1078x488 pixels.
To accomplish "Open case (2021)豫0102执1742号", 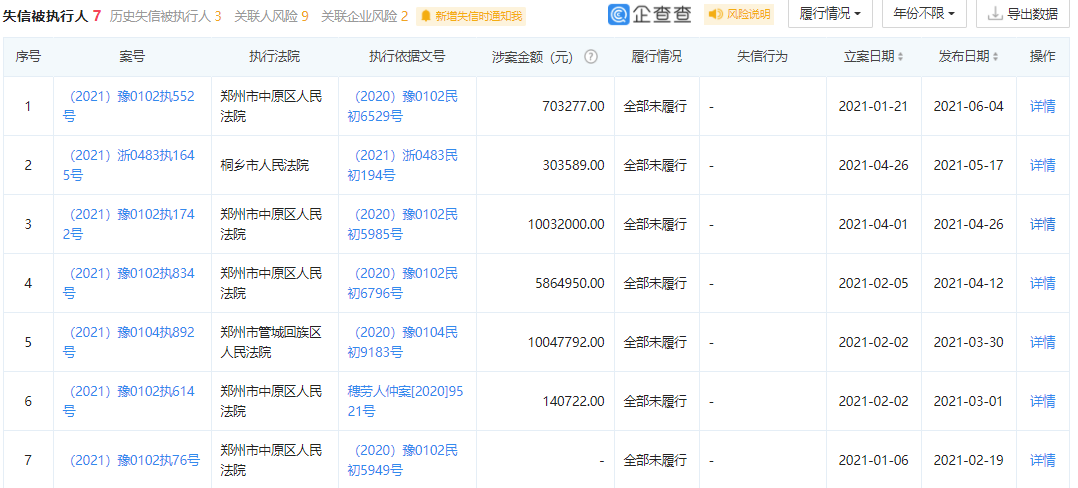I will click(x=129, y=225).
